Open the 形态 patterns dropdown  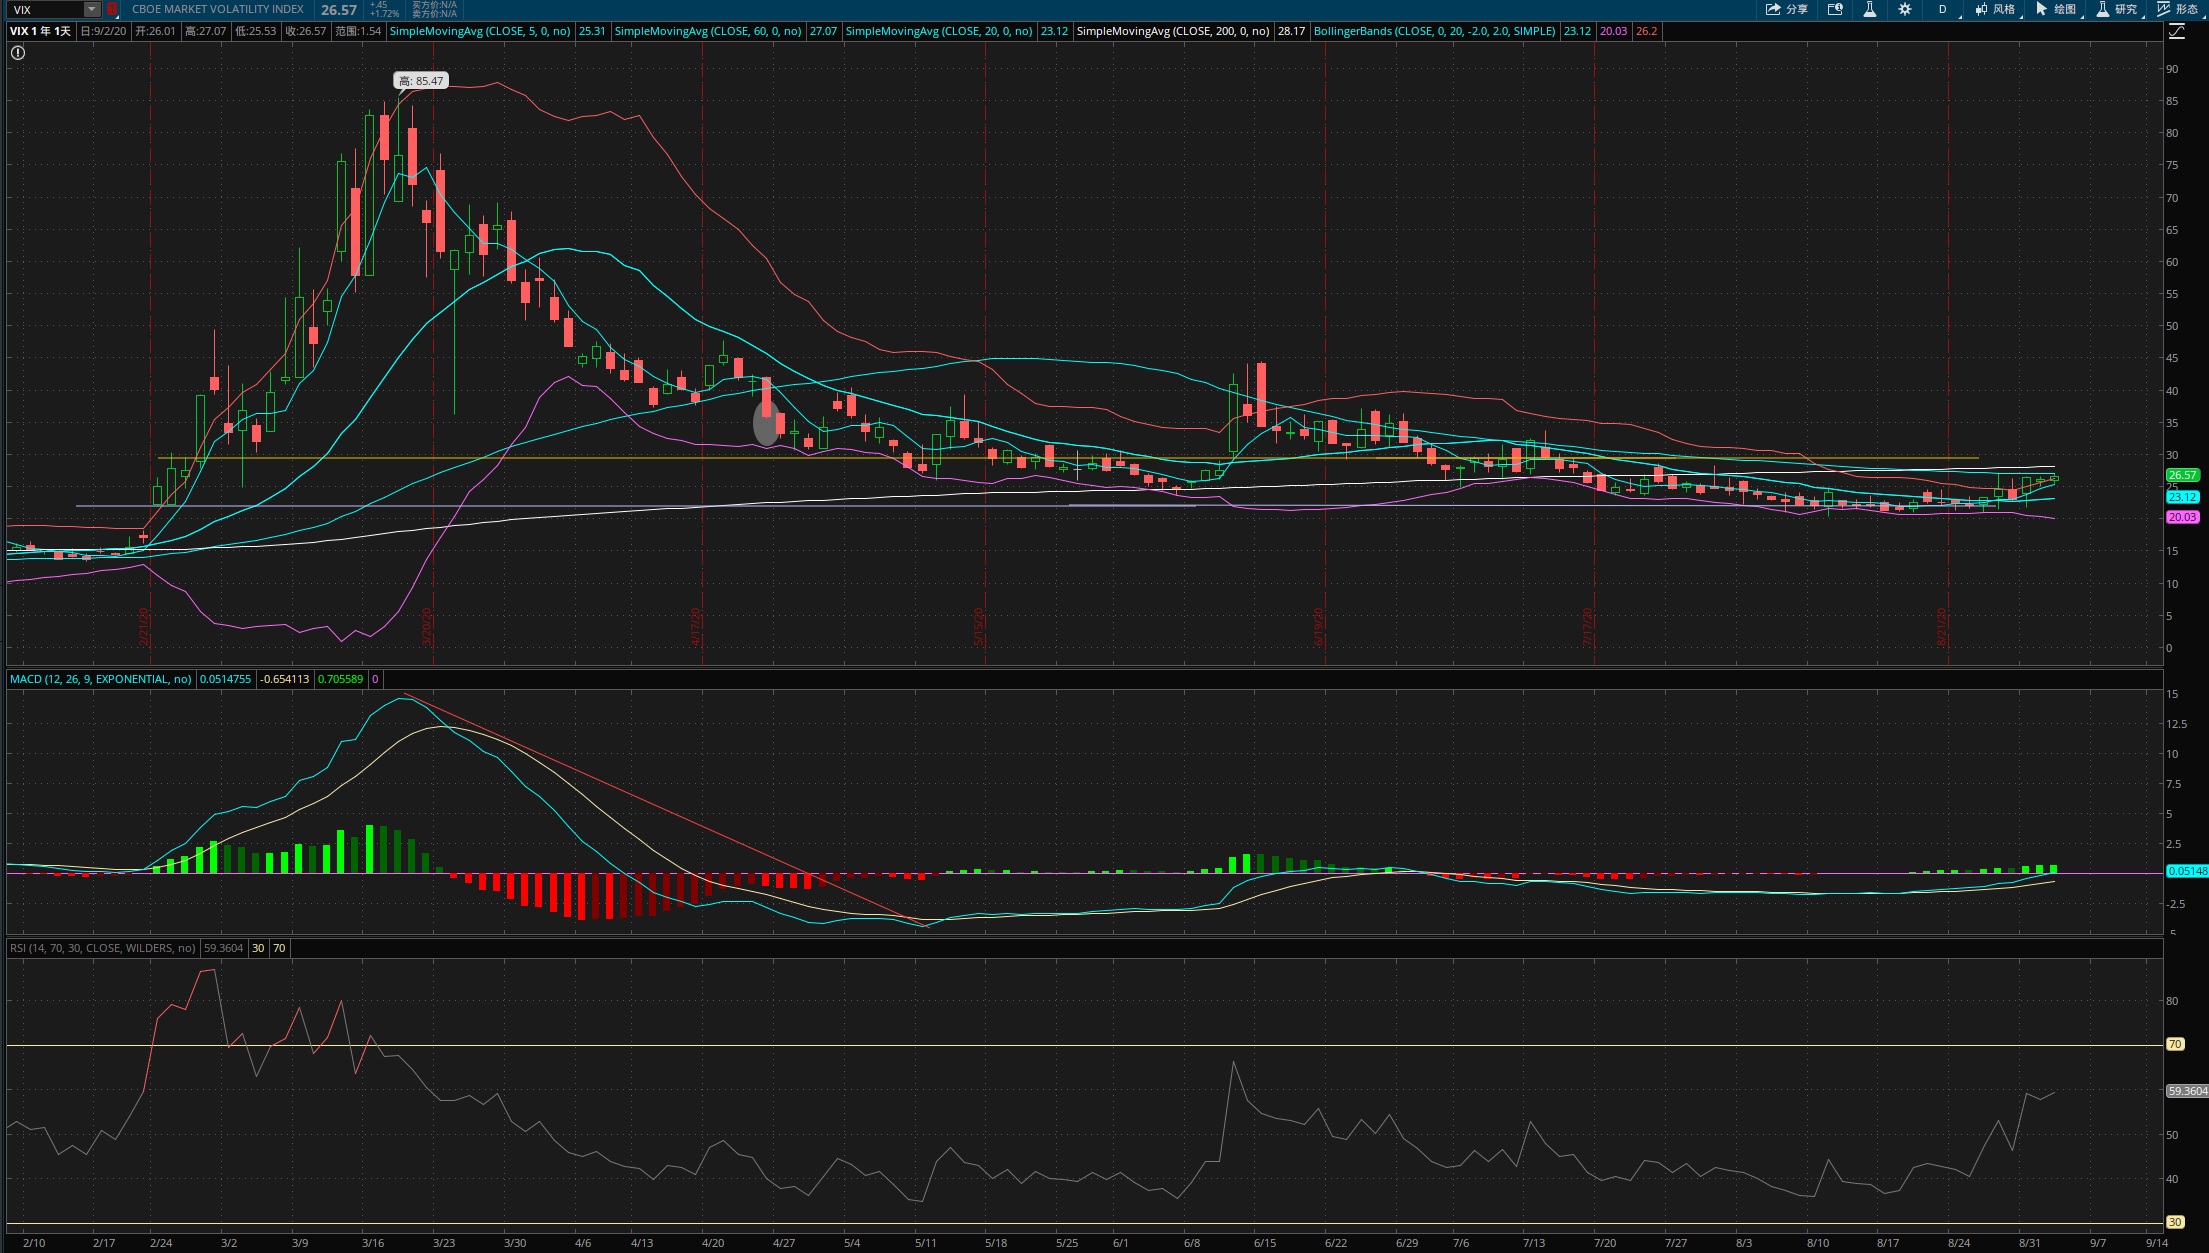tap(2178, 9)
